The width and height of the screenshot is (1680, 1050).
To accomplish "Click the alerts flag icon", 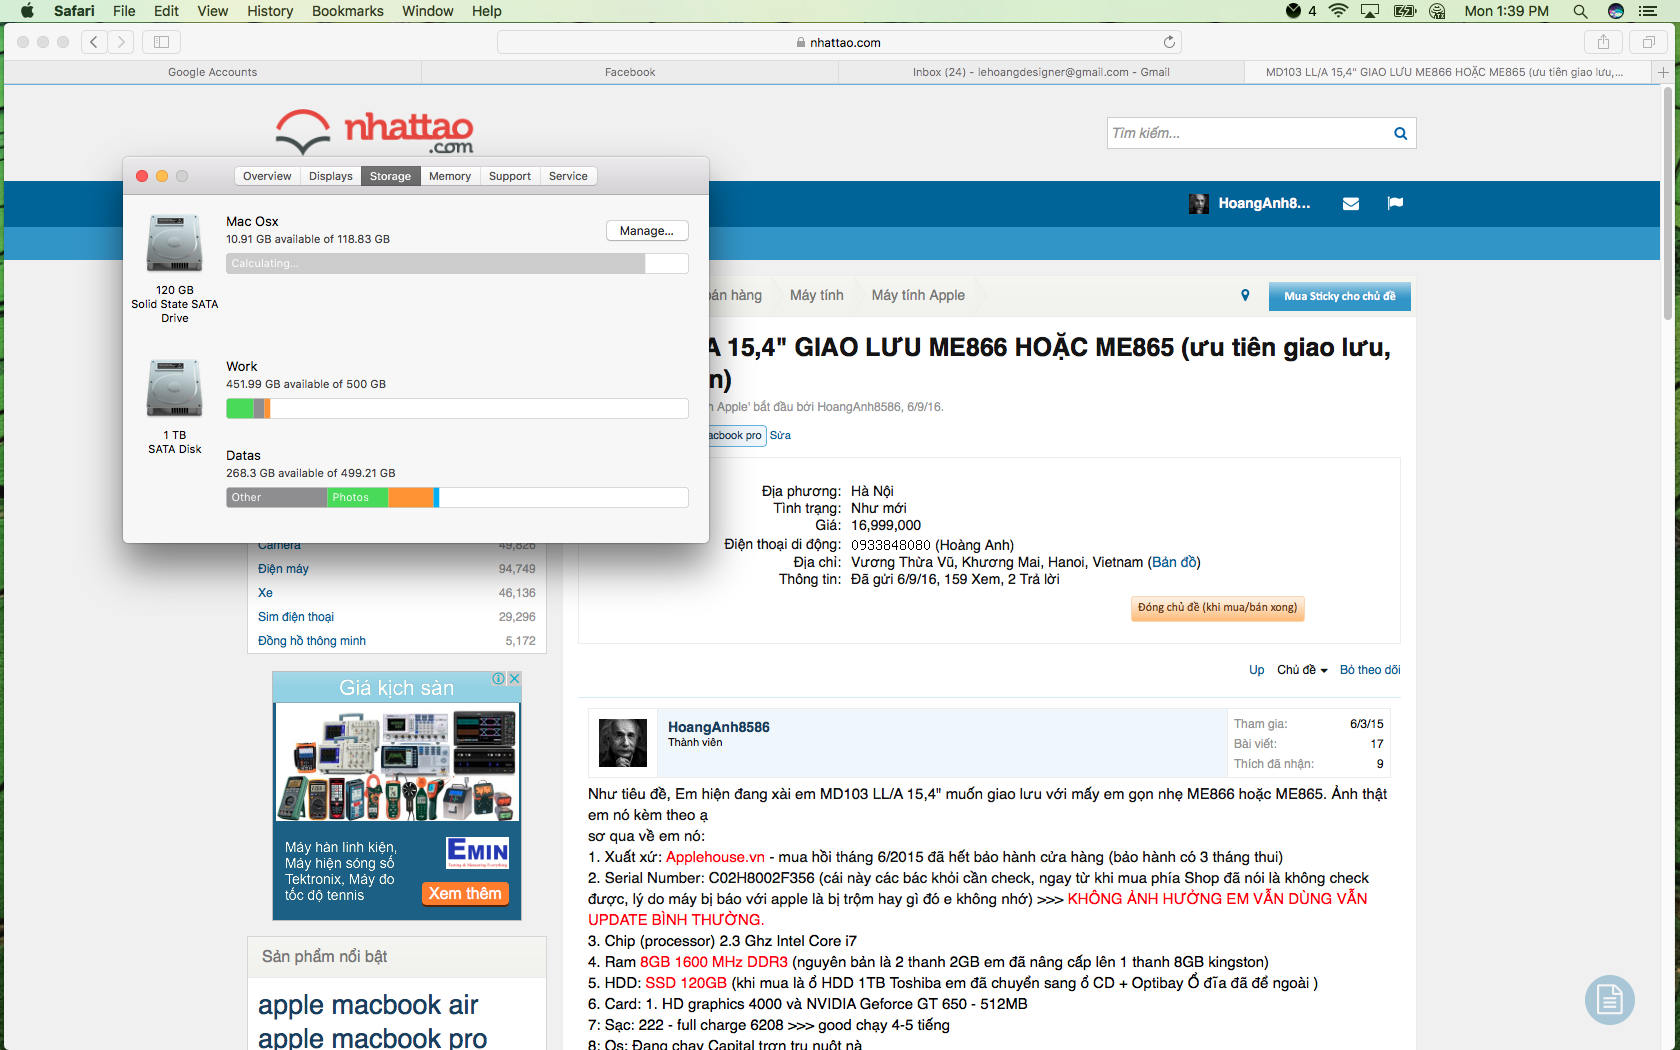I will click(1395, 204).
